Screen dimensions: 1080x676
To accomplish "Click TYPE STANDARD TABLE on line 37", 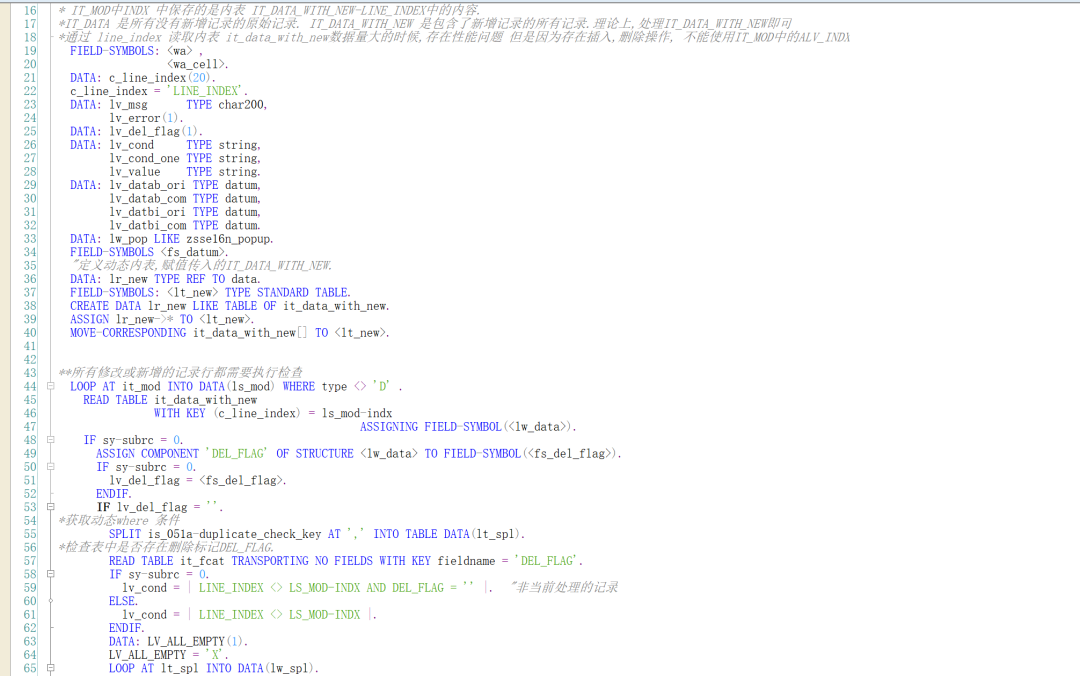I will pyautogui.click(x=286, y=293).
